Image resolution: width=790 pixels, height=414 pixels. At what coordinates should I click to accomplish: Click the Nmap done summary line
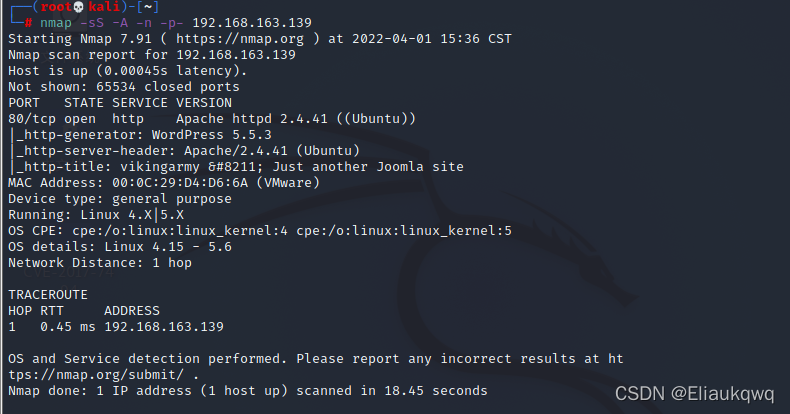(x=248, y=391)
